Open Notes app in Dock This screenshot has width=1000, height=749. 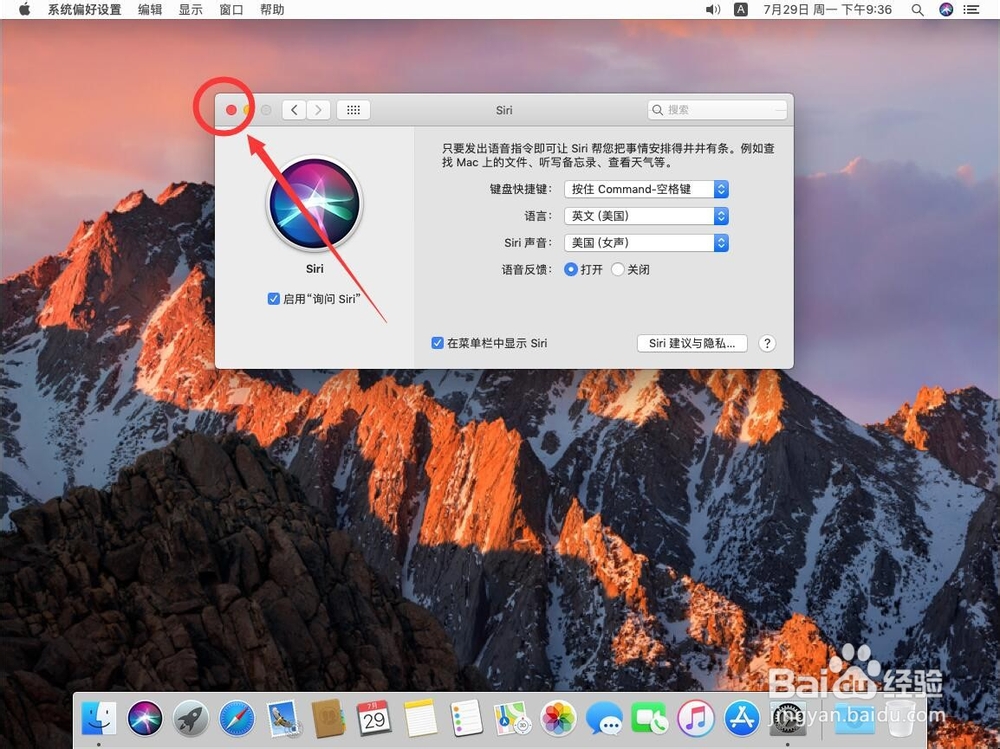pos(420,718)
